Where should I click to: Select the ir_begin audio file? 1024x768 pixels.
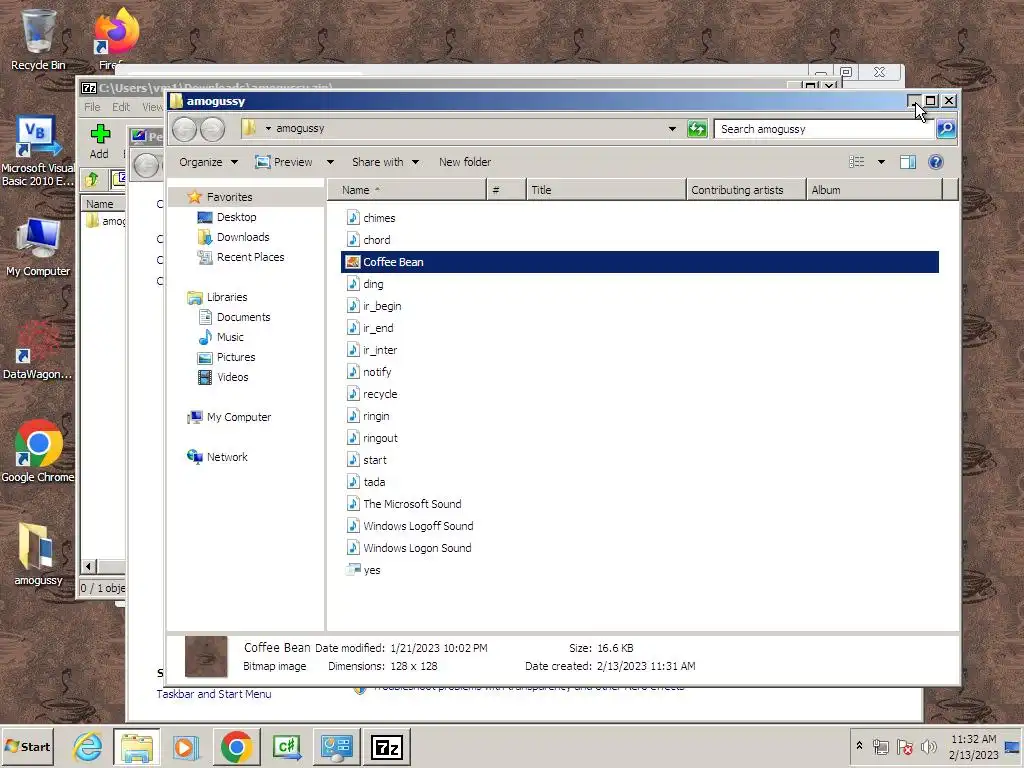[374, 306]
